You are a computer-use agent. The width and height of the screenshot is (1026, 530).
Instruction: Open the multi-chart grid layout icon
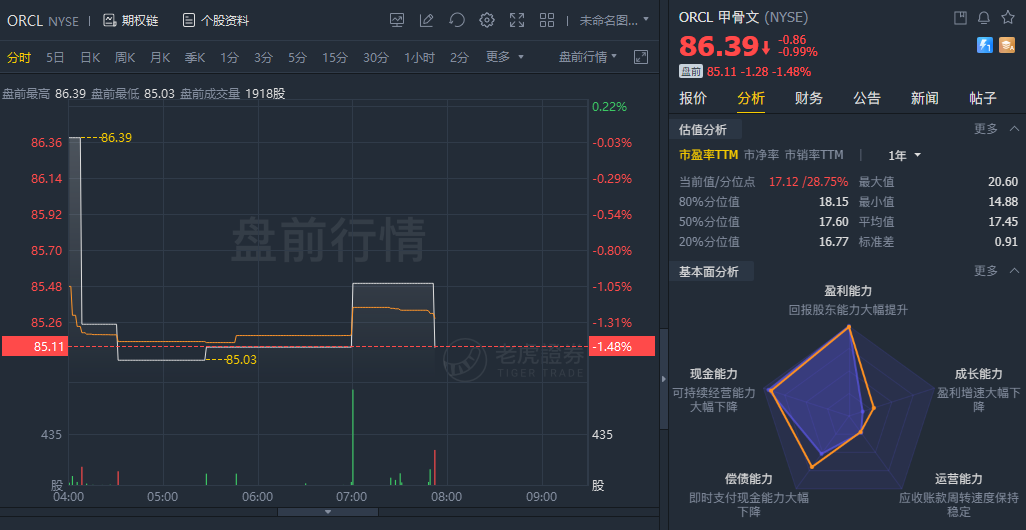[547, 20]
